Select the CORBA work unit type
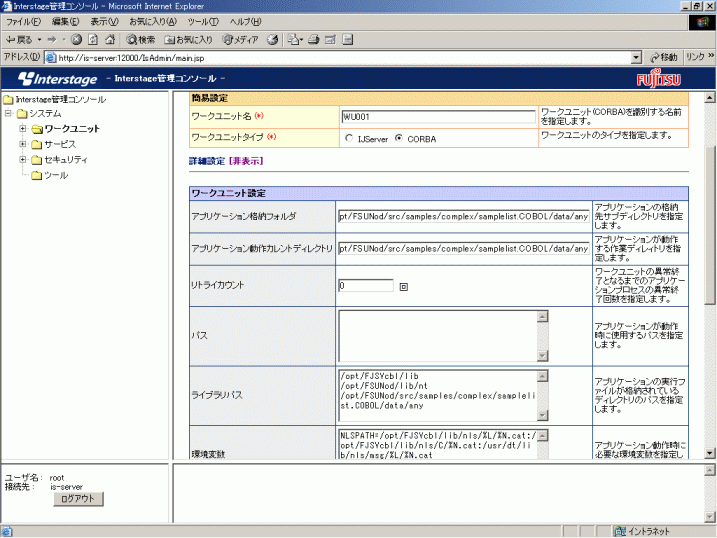Image resolution: width=717 pixels, height=538 pixels. pyautogui.click(x=399, y=138)
